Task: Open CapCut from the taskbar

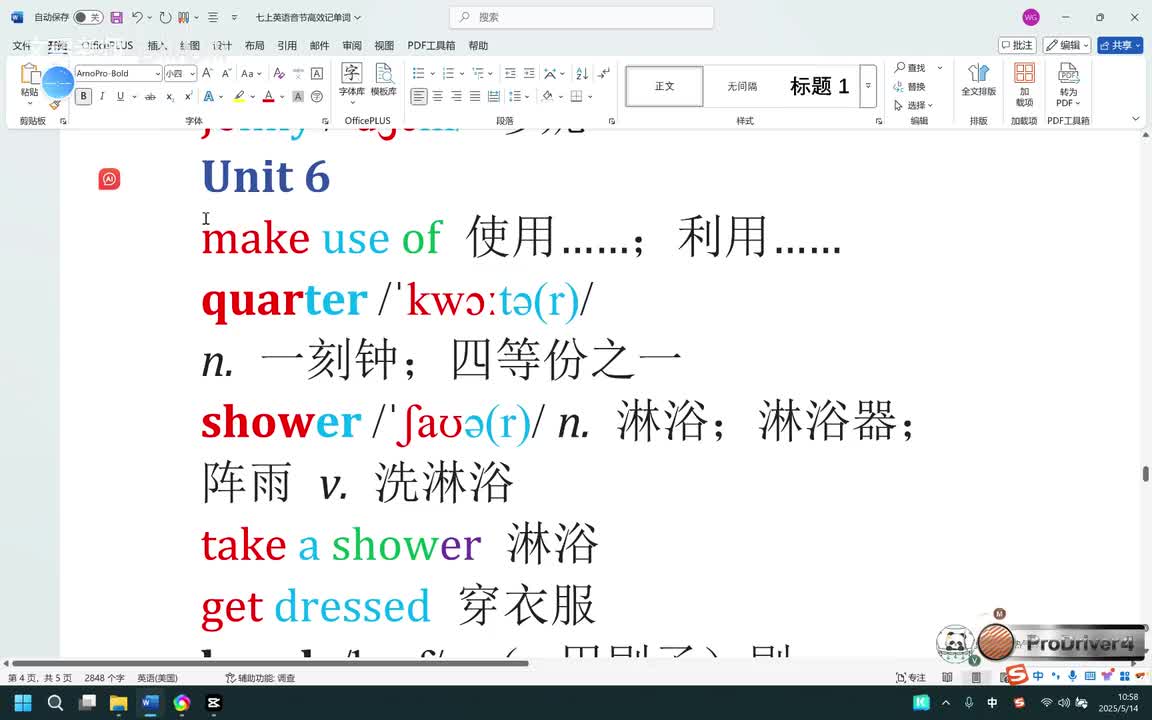Action: 214,703
